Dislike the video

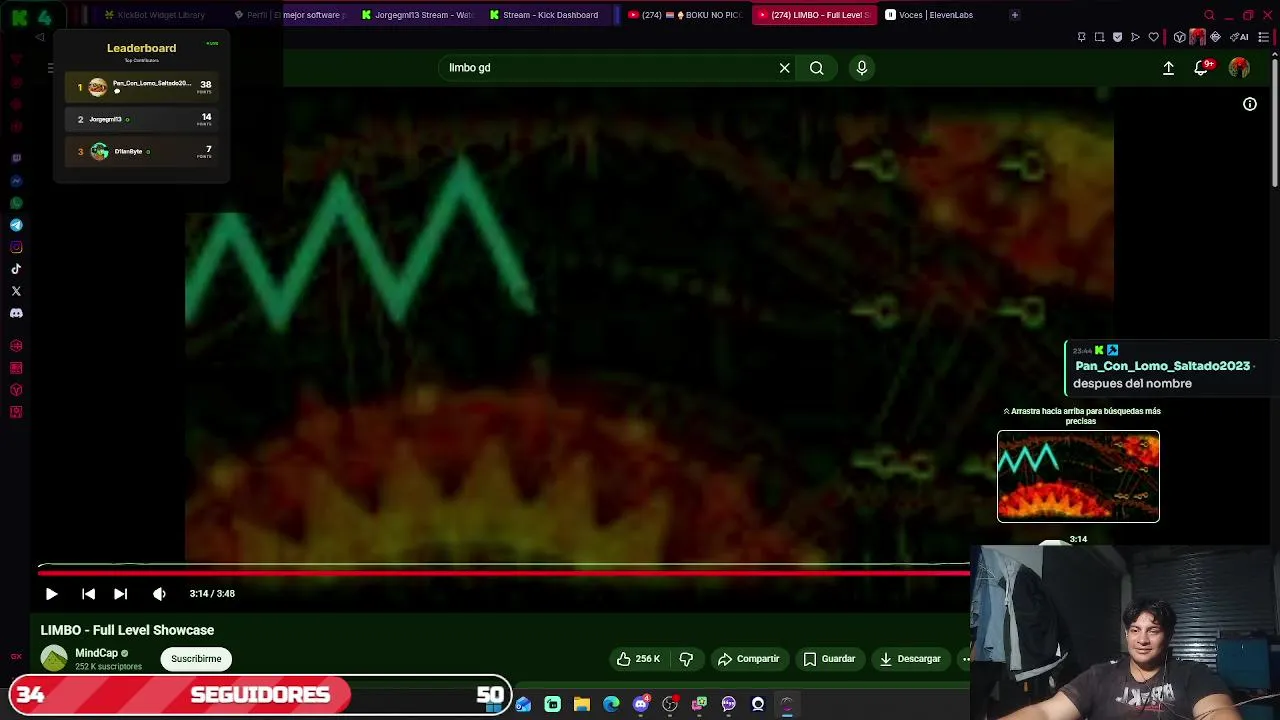click(x=686, y=659)
